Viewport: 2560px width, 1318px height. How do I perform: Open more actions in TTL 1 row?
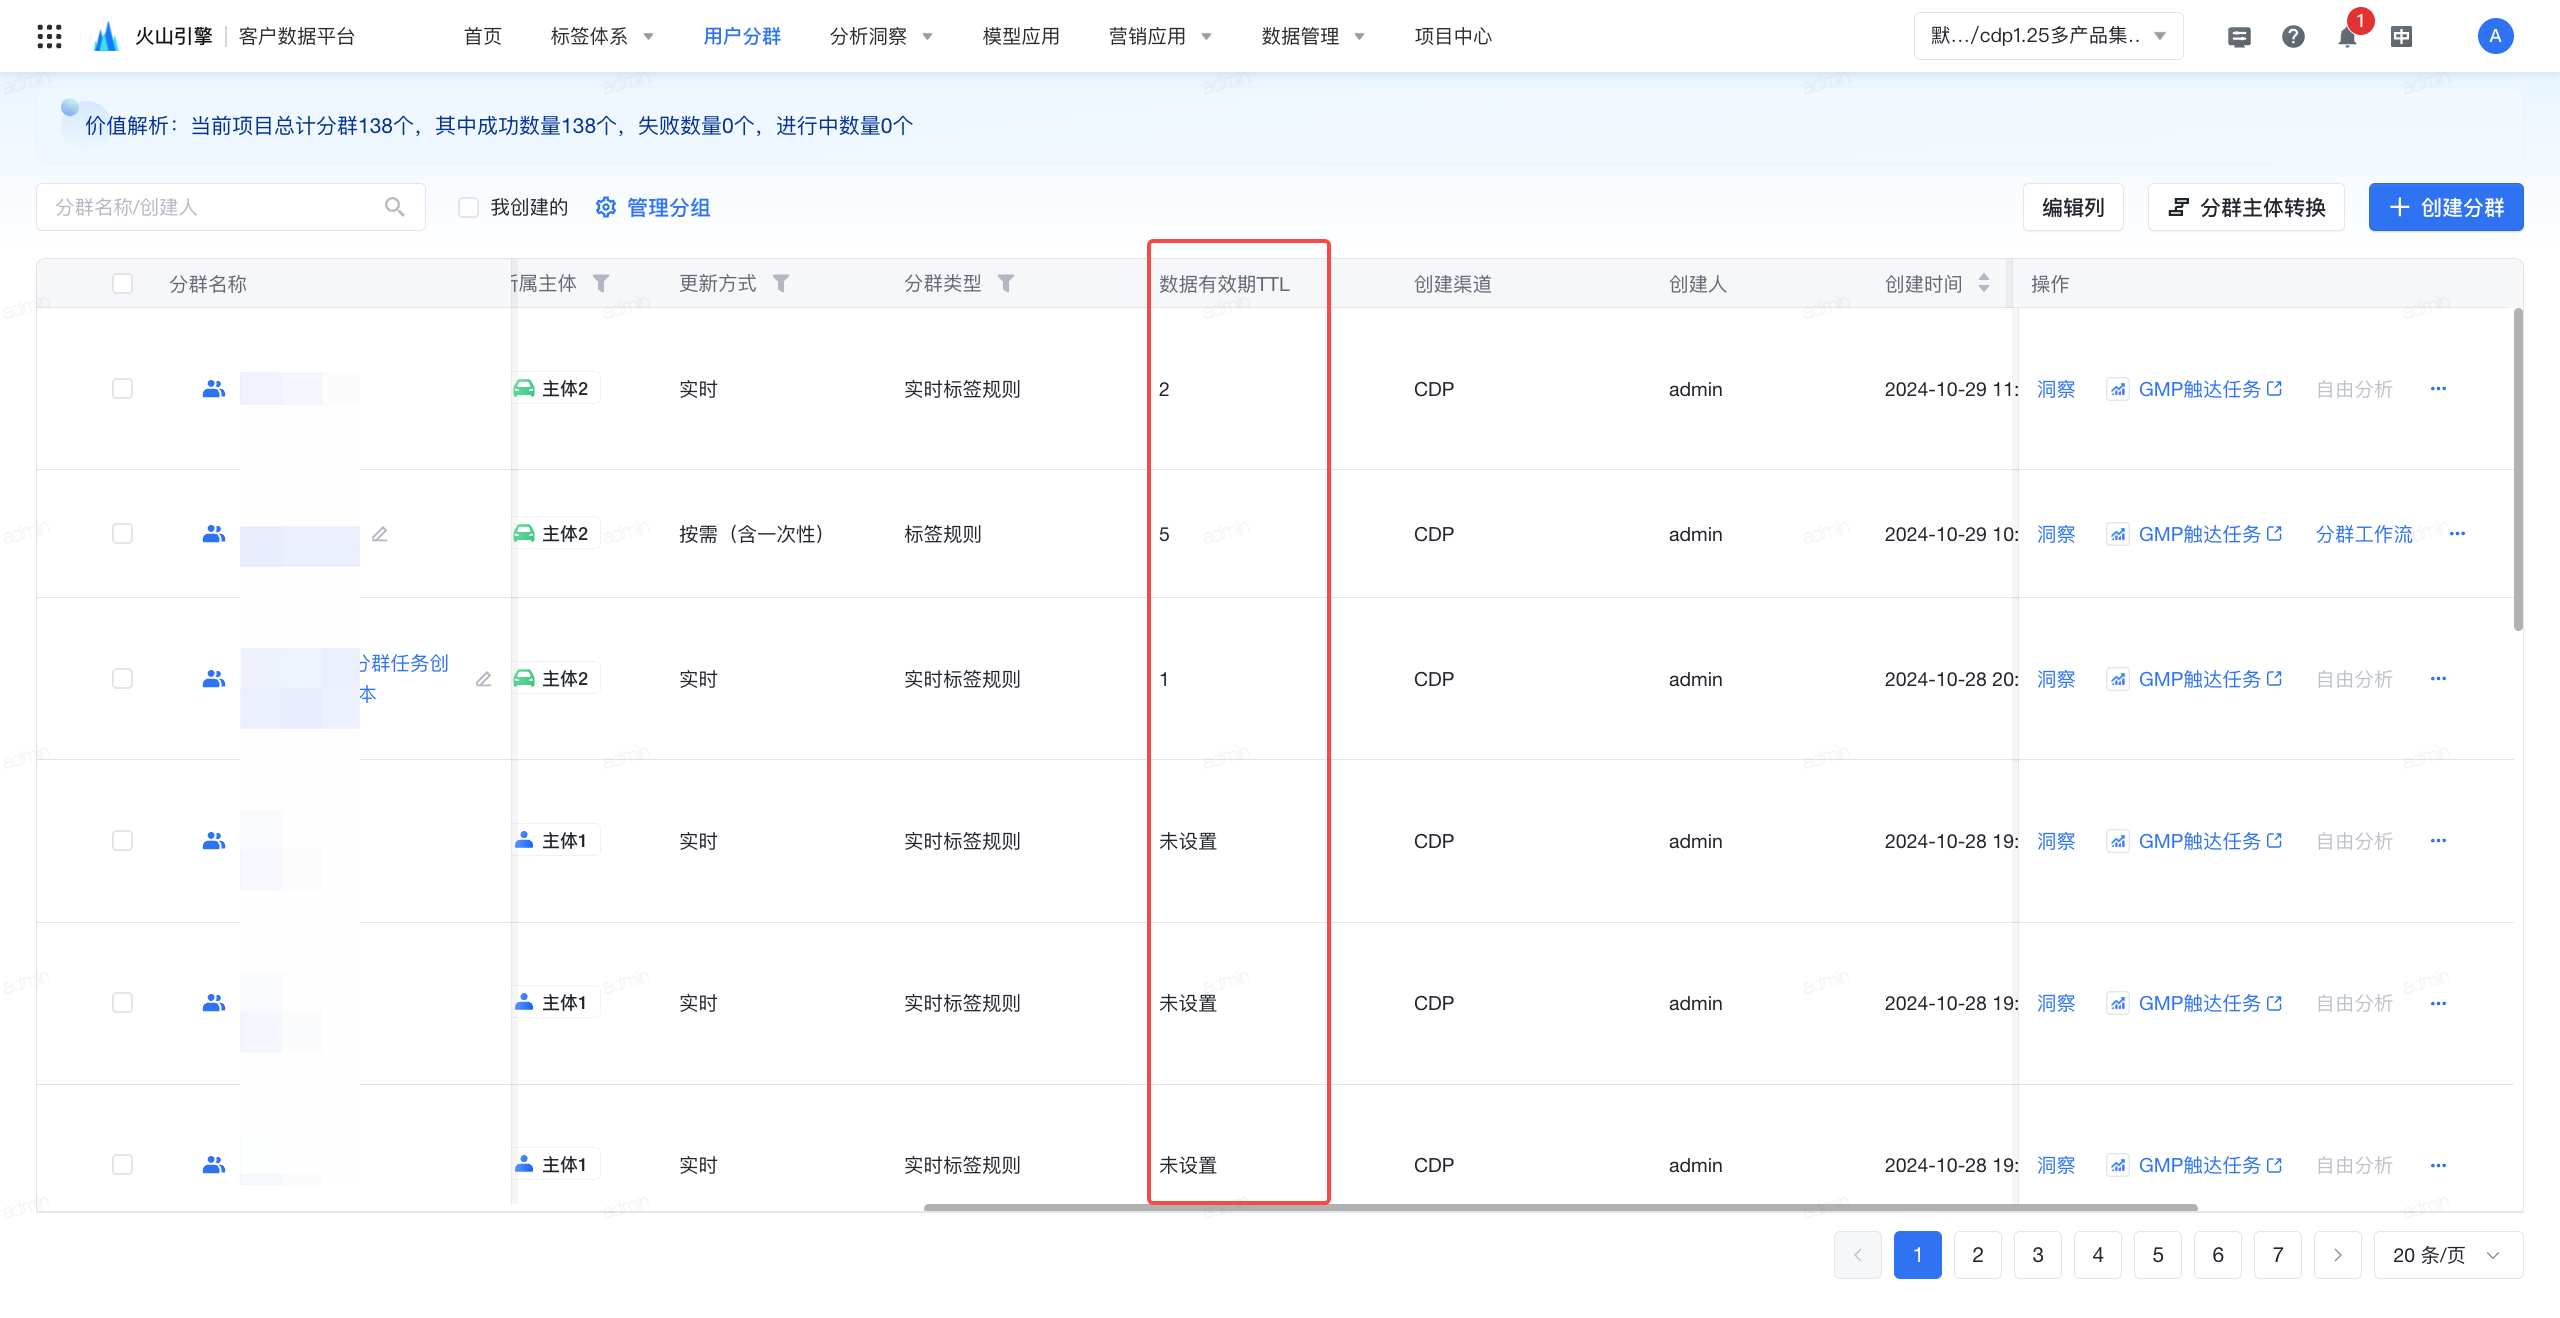[x=2438, y=679]
